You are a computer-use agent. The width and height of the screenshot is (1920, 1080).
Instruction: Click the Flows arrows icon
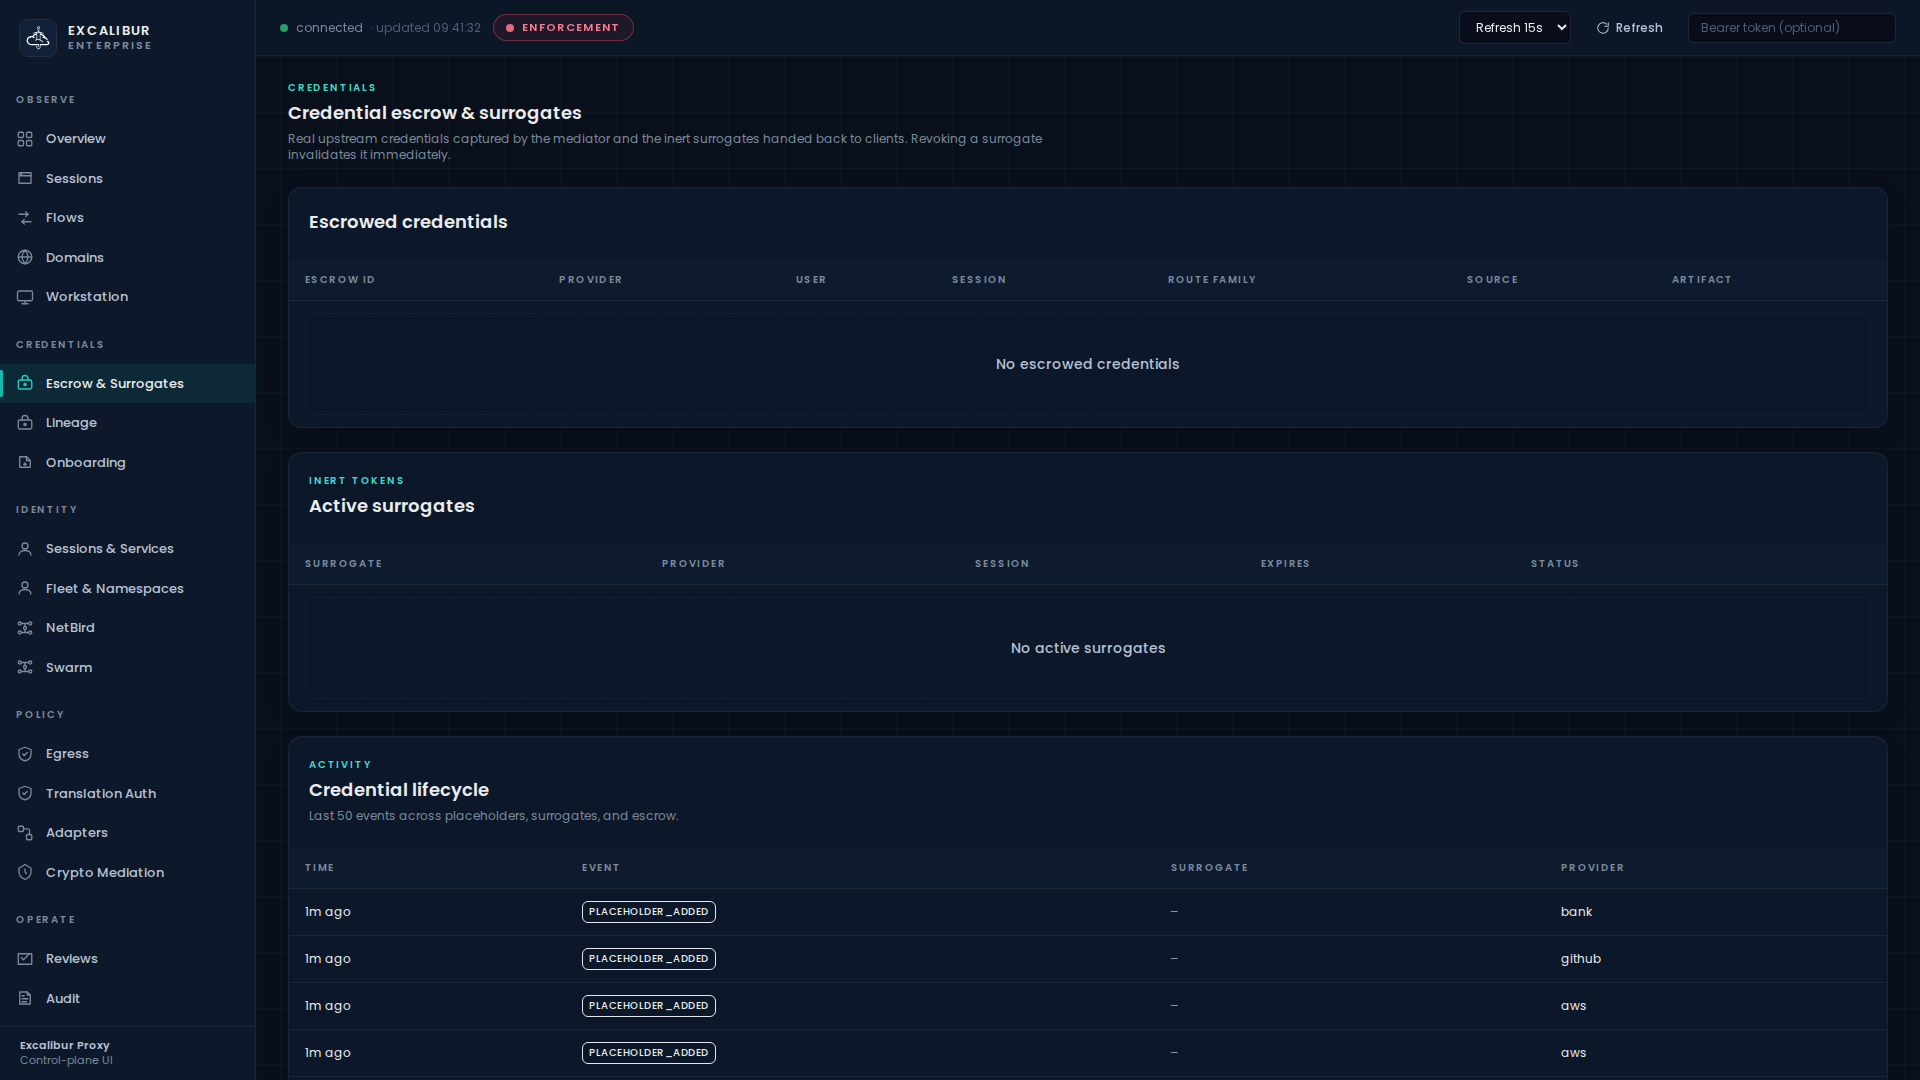click(25, 218)
